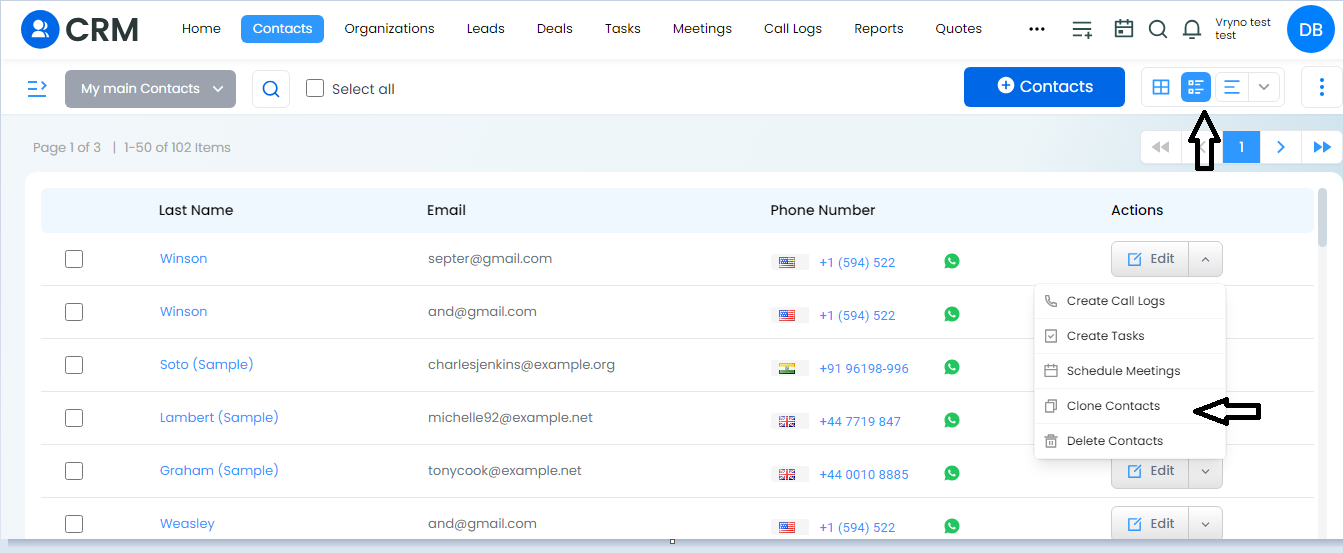Select the condensed list view icon
The height and width of the screenshot is (553, 1343).
click(x=1196, y=87)
